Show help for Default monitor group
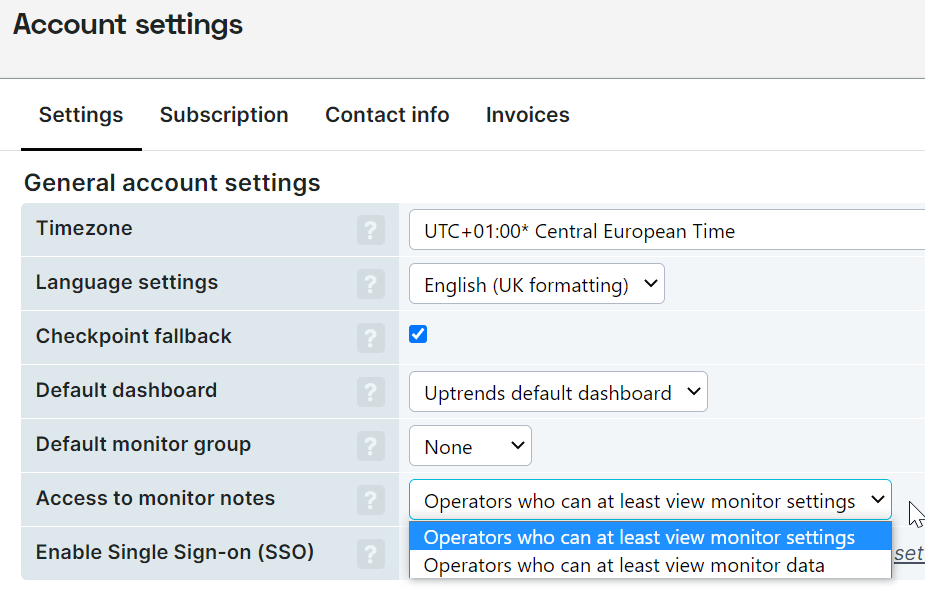 point(371,447)
